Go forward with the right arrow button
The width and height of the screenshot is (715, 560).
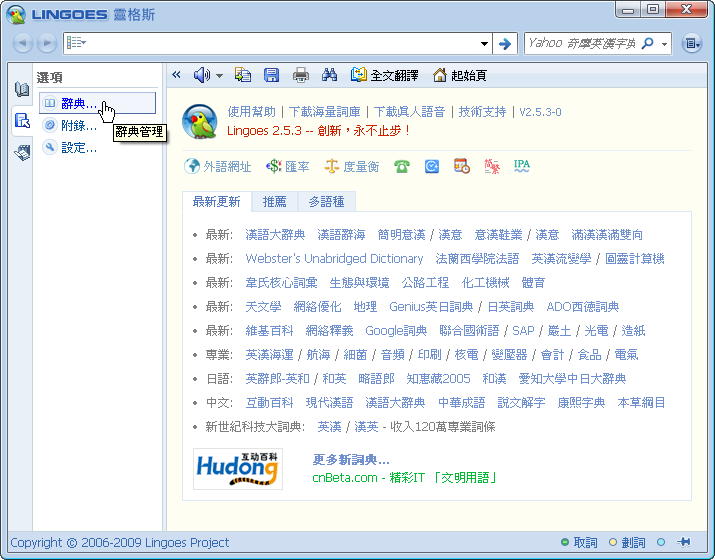click(47, 43)
